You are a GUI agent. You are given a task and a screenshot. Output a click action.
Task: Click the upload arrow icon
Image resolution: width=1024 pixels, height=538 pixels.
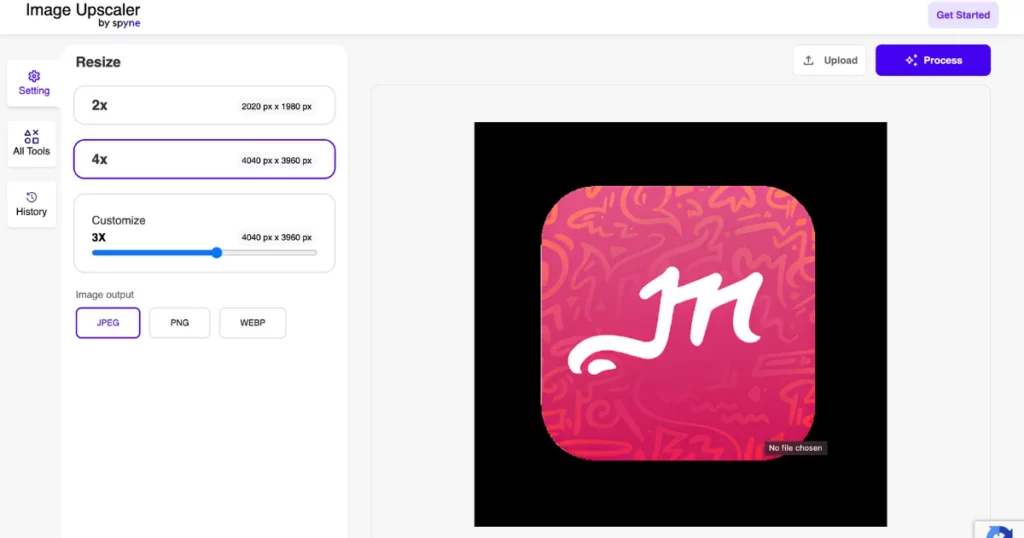[808, 60]
